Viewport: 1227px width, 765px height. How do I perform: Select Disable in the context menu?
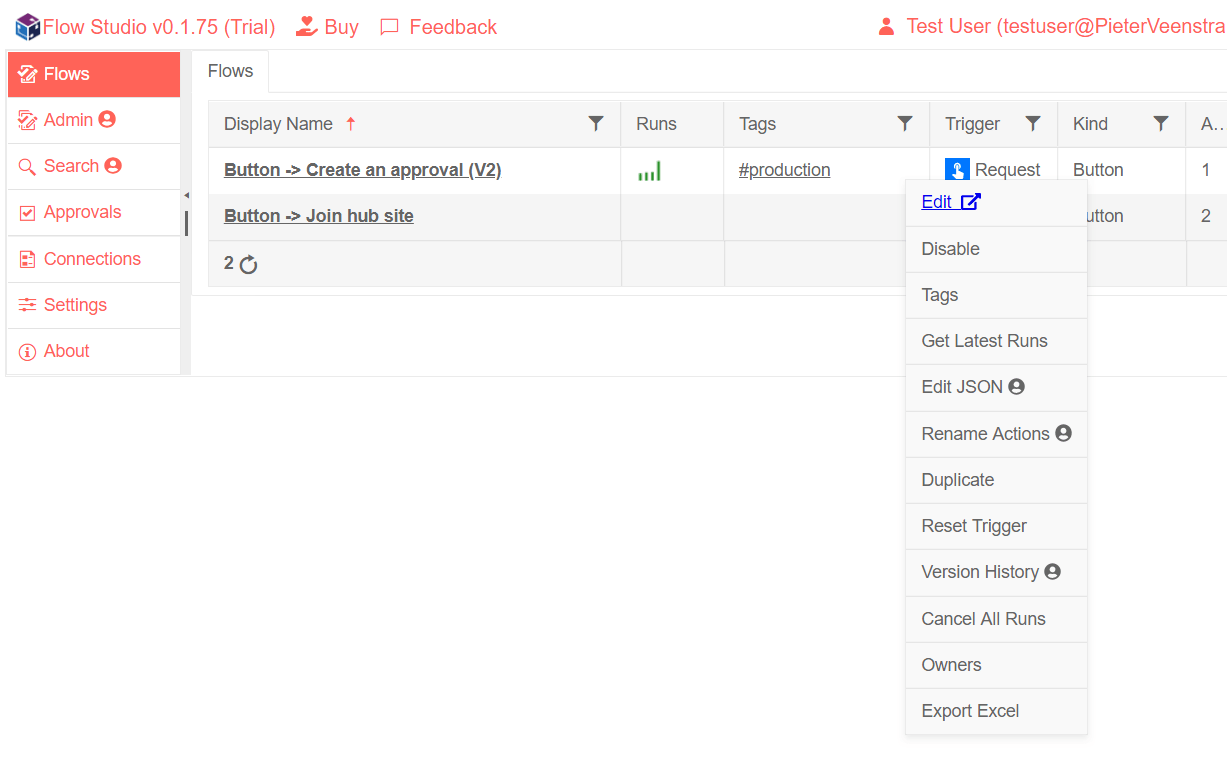996,249
